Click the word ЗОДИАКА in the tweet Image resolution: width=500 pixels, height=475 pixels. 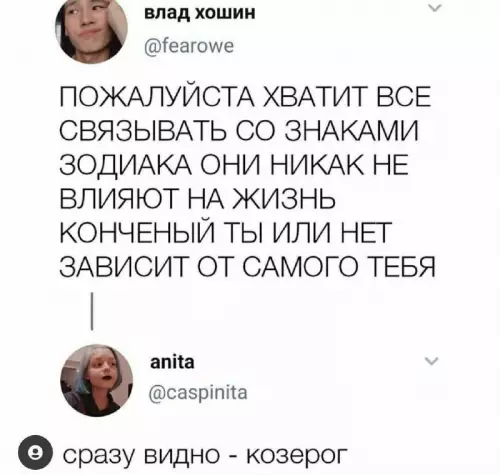click(126, 165)
